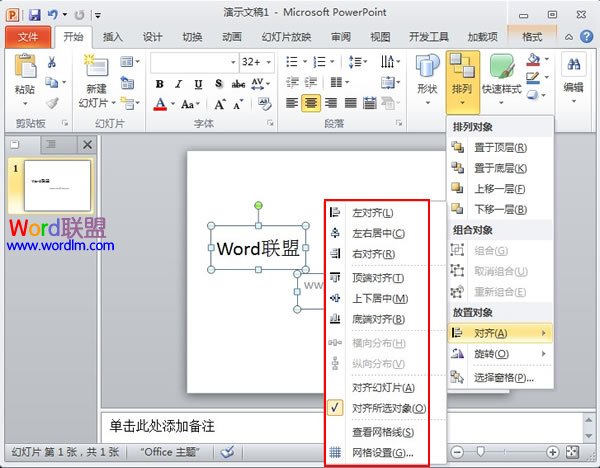Select Align Text Right in paragraph group
Screen dimensions: 600x468
pos(331,103)
